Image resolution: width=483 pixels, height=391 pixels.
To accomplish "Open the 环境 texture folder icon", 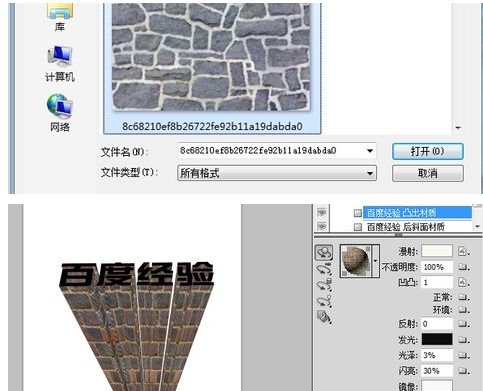I will click(463, 310).
